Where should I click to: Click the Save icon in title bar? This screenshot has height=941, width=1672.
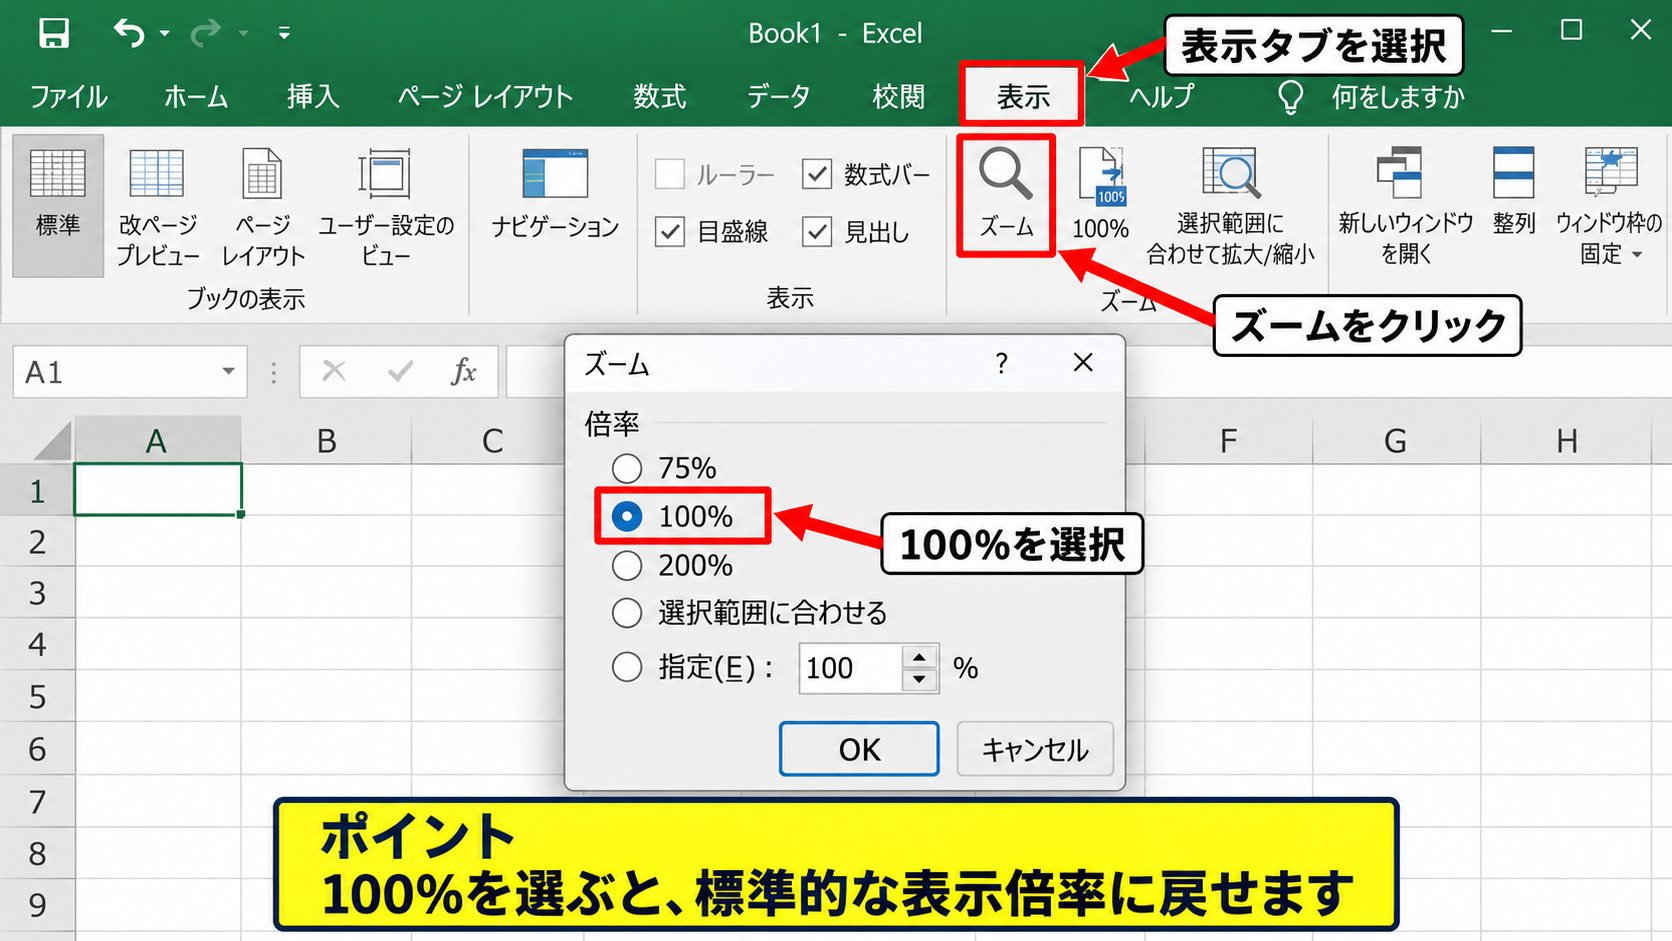54,33
